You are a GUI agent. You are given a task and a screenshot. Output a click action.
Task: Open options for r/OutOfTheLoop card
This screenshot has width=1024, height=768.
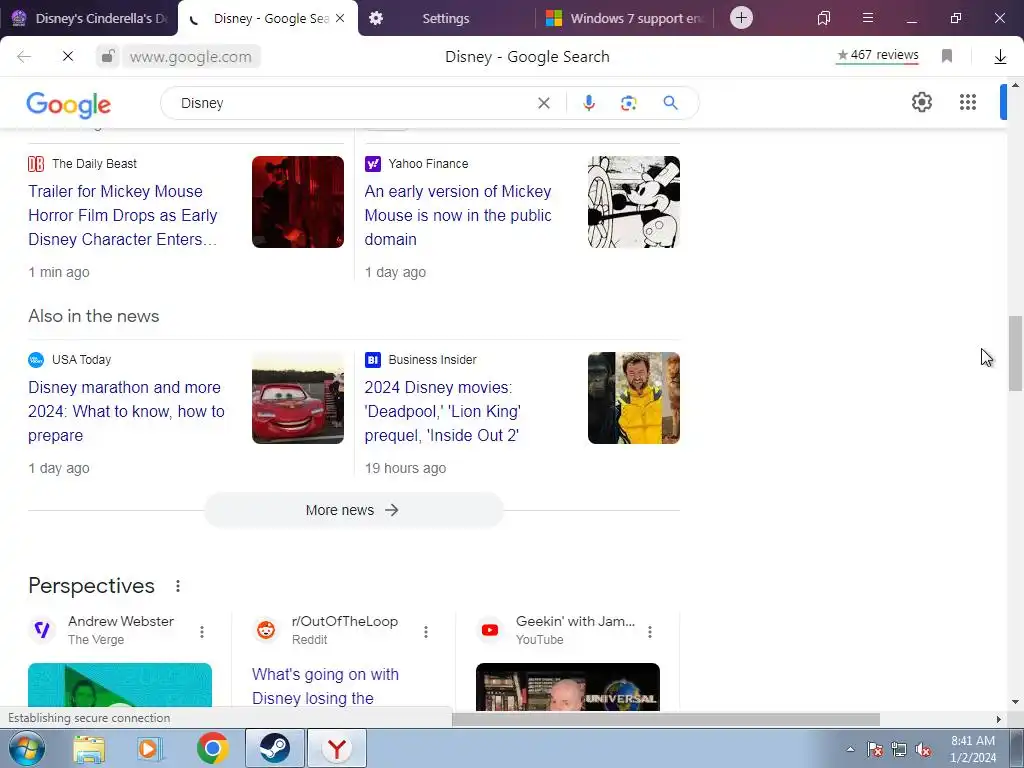(426, 632)
